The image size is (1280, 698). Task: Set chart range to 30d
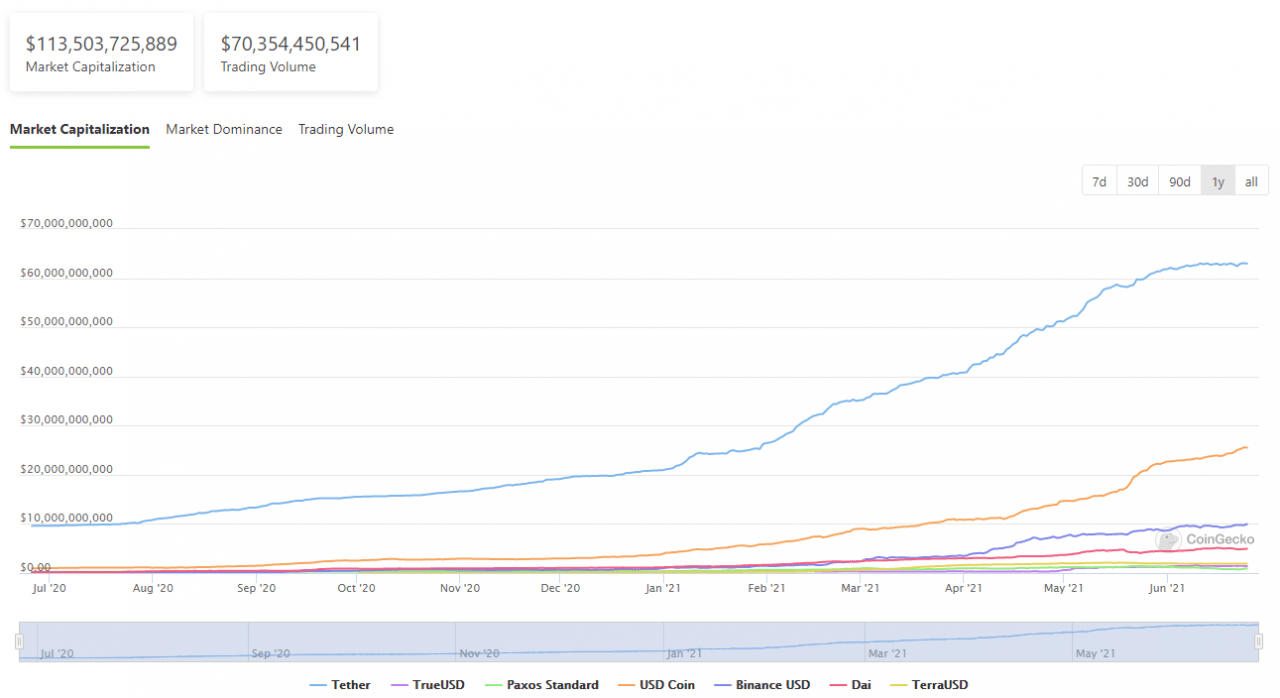1137,181
